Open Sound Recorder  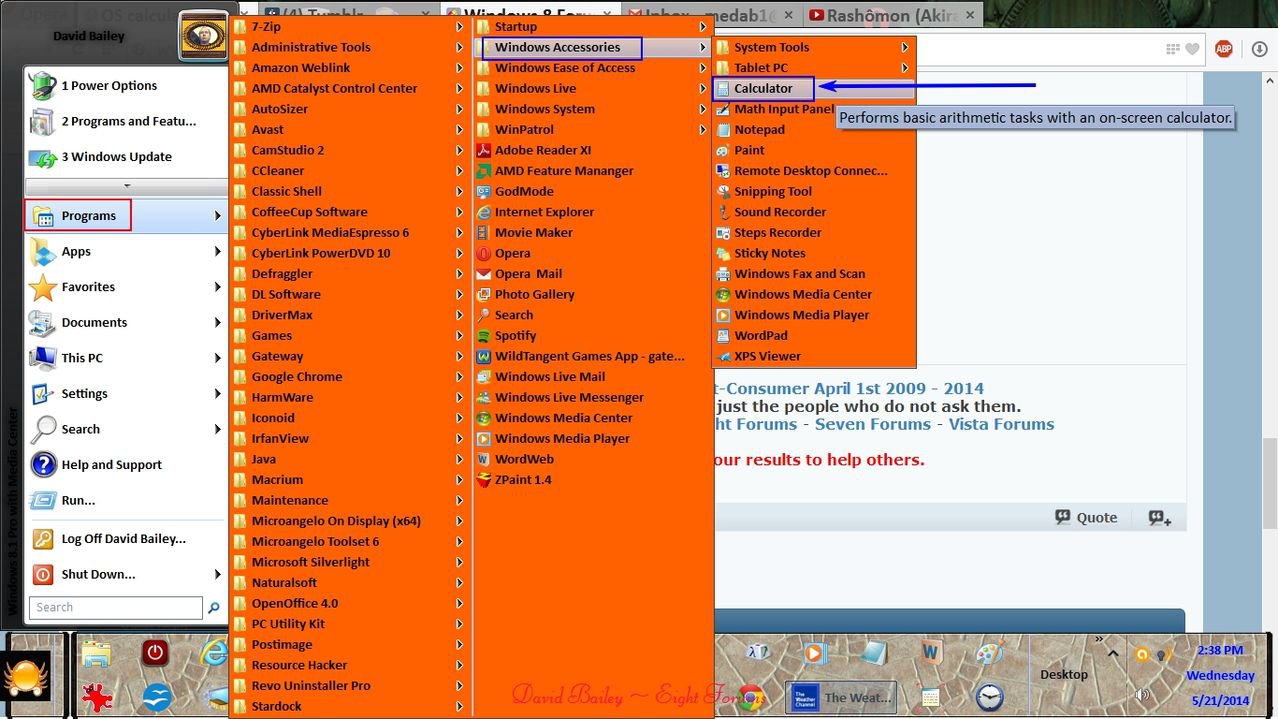coord(780,212)
